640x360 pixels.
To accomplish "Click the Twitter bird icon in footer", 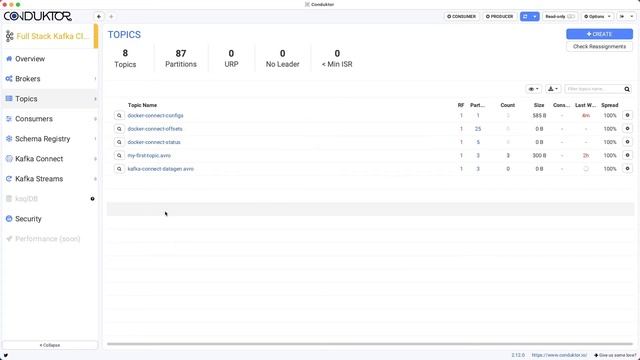I will pos(6,356).
